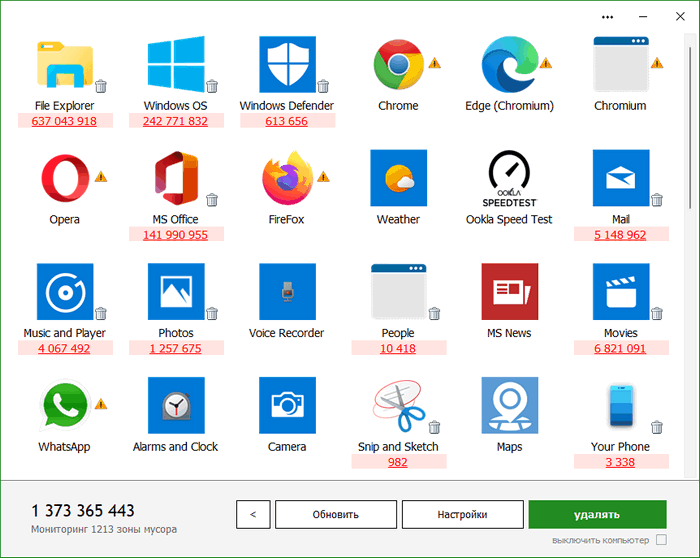Click the Обновить button
Screen dimensions: 700x558
tap(336, 514)
